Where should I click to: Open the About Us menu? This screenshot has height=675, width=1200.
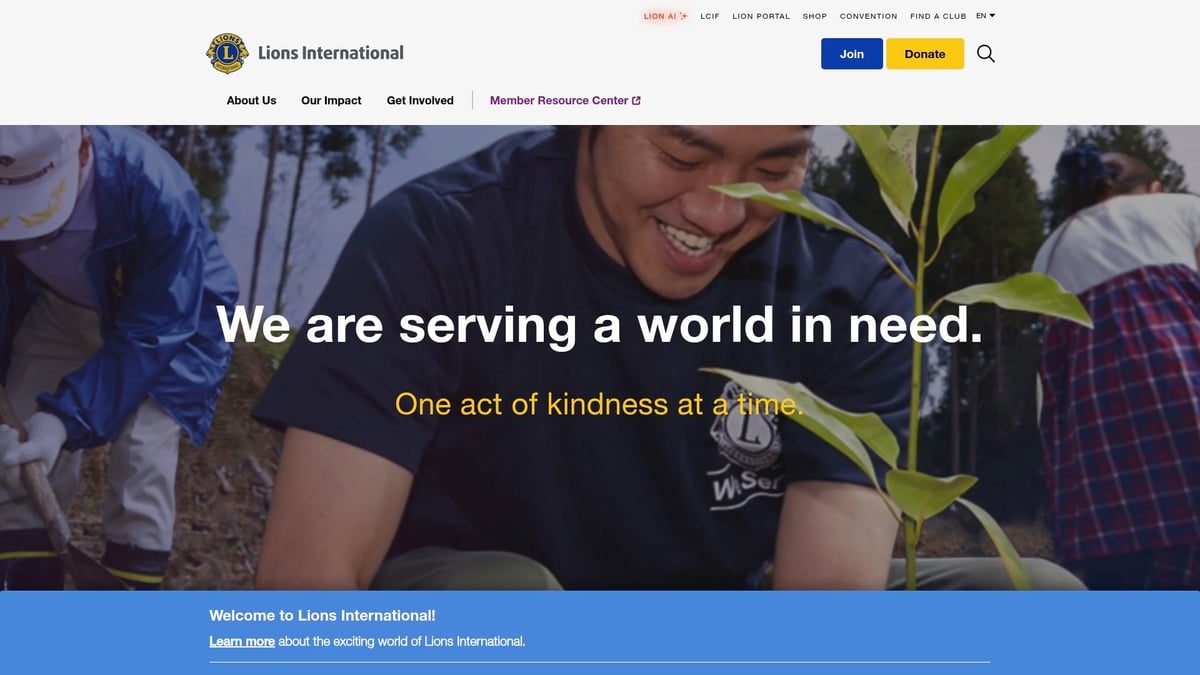pyautogui.click(x=251, y=100)
